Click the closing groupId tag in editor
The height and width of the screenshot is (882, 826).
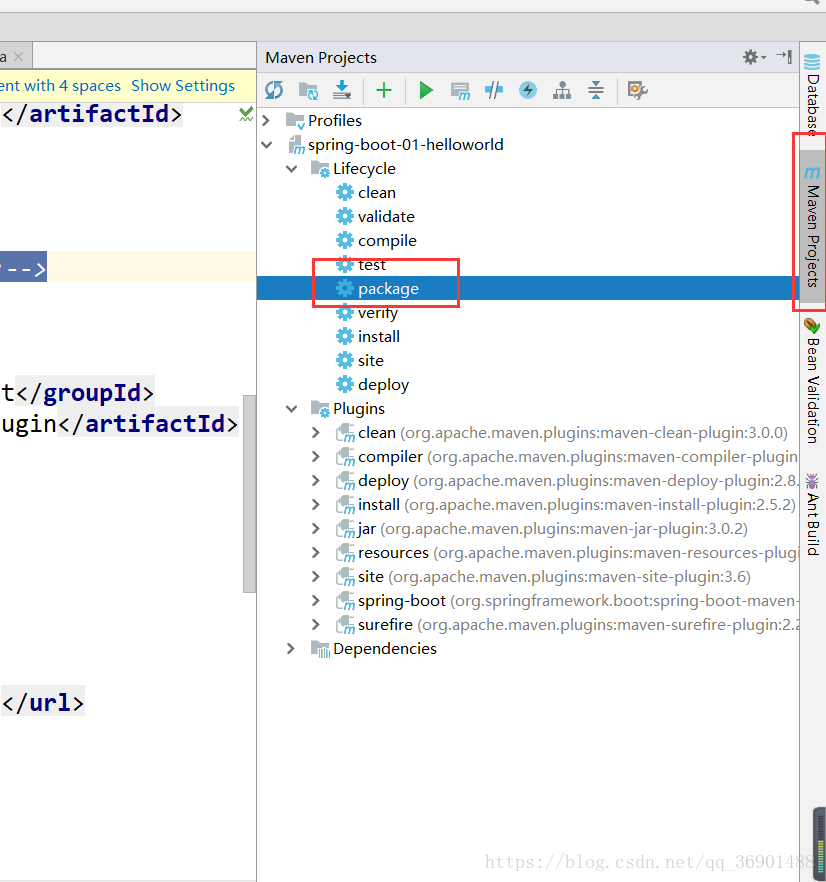click(x=84, y=393)
